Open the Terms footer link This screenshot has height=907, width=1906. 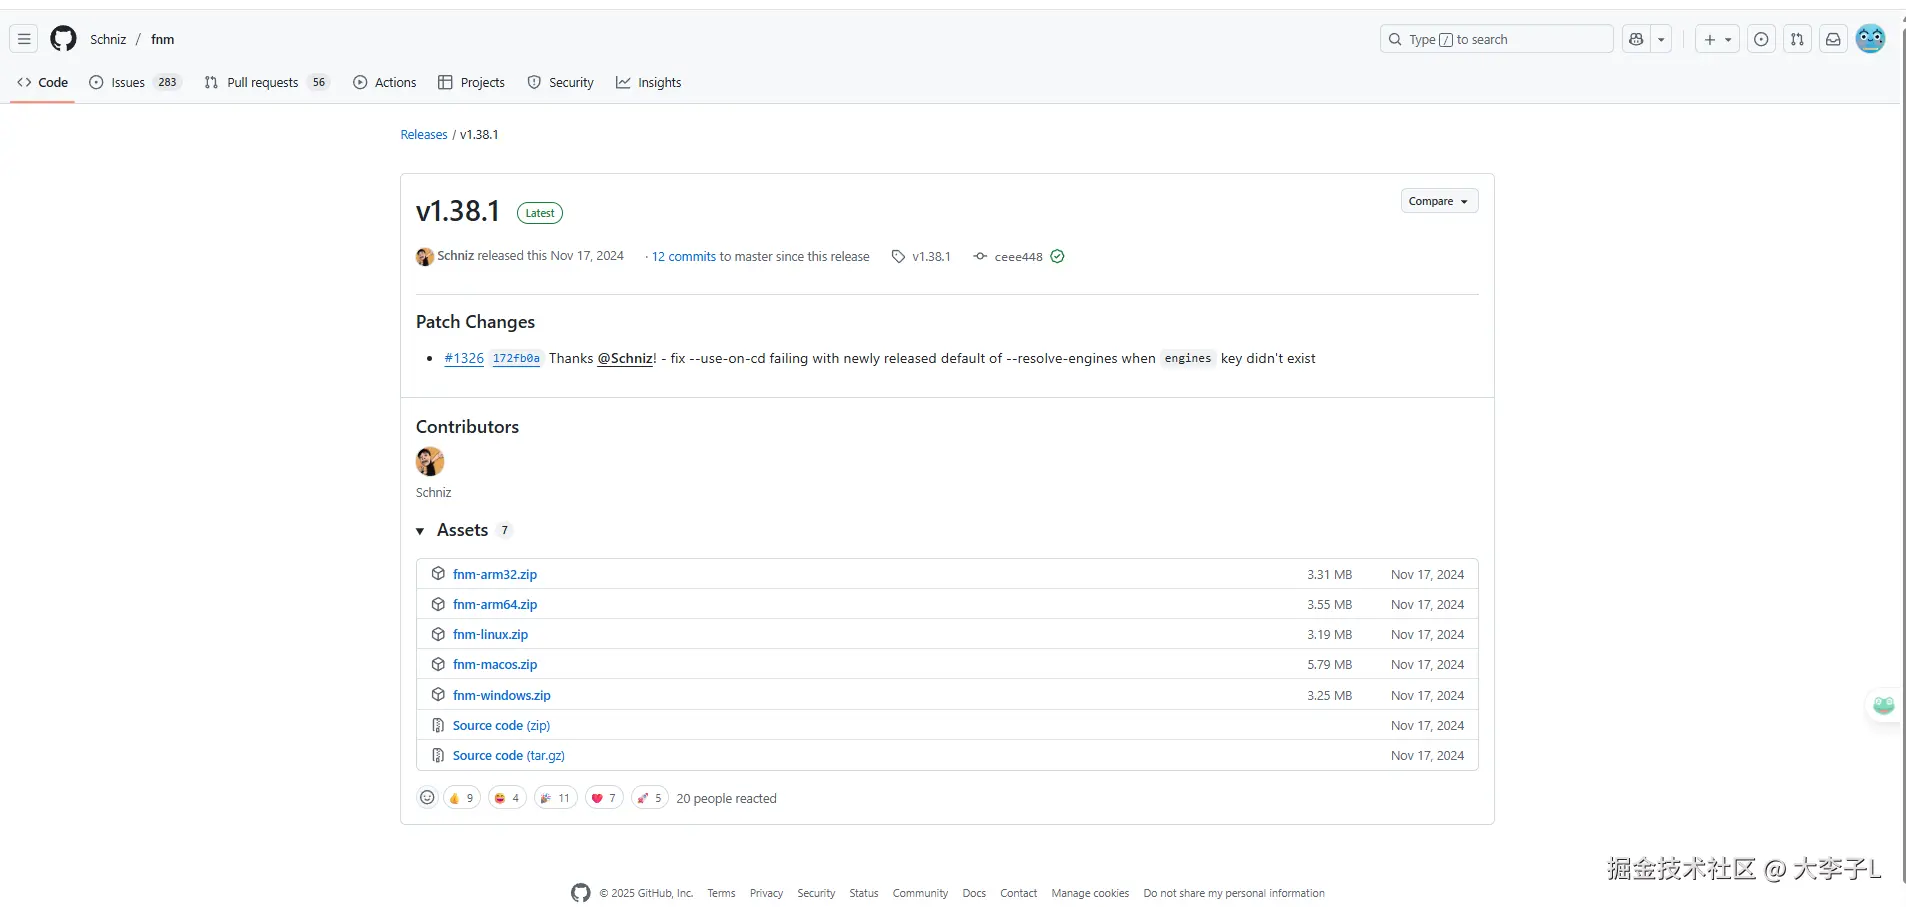(721, 894)
